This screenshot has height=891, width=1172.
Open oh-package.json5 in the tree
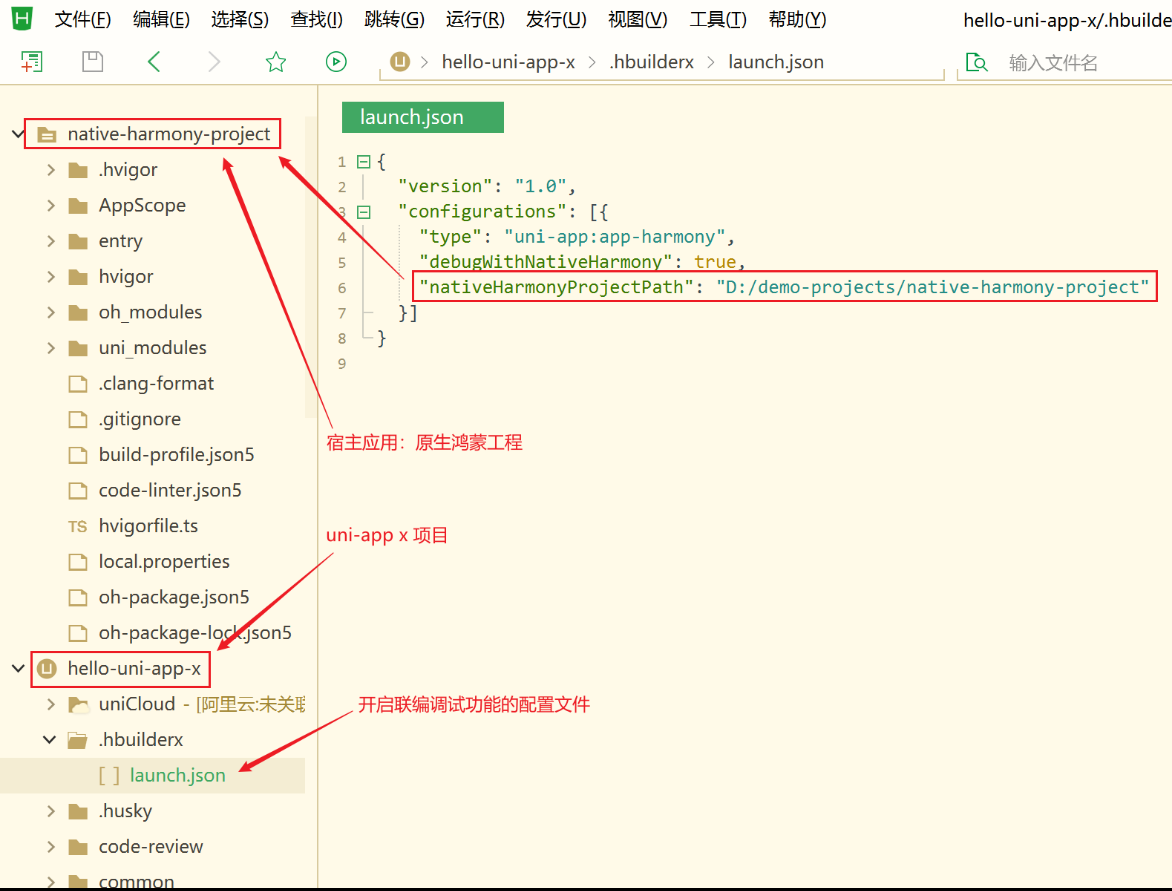tap(174, 597)
